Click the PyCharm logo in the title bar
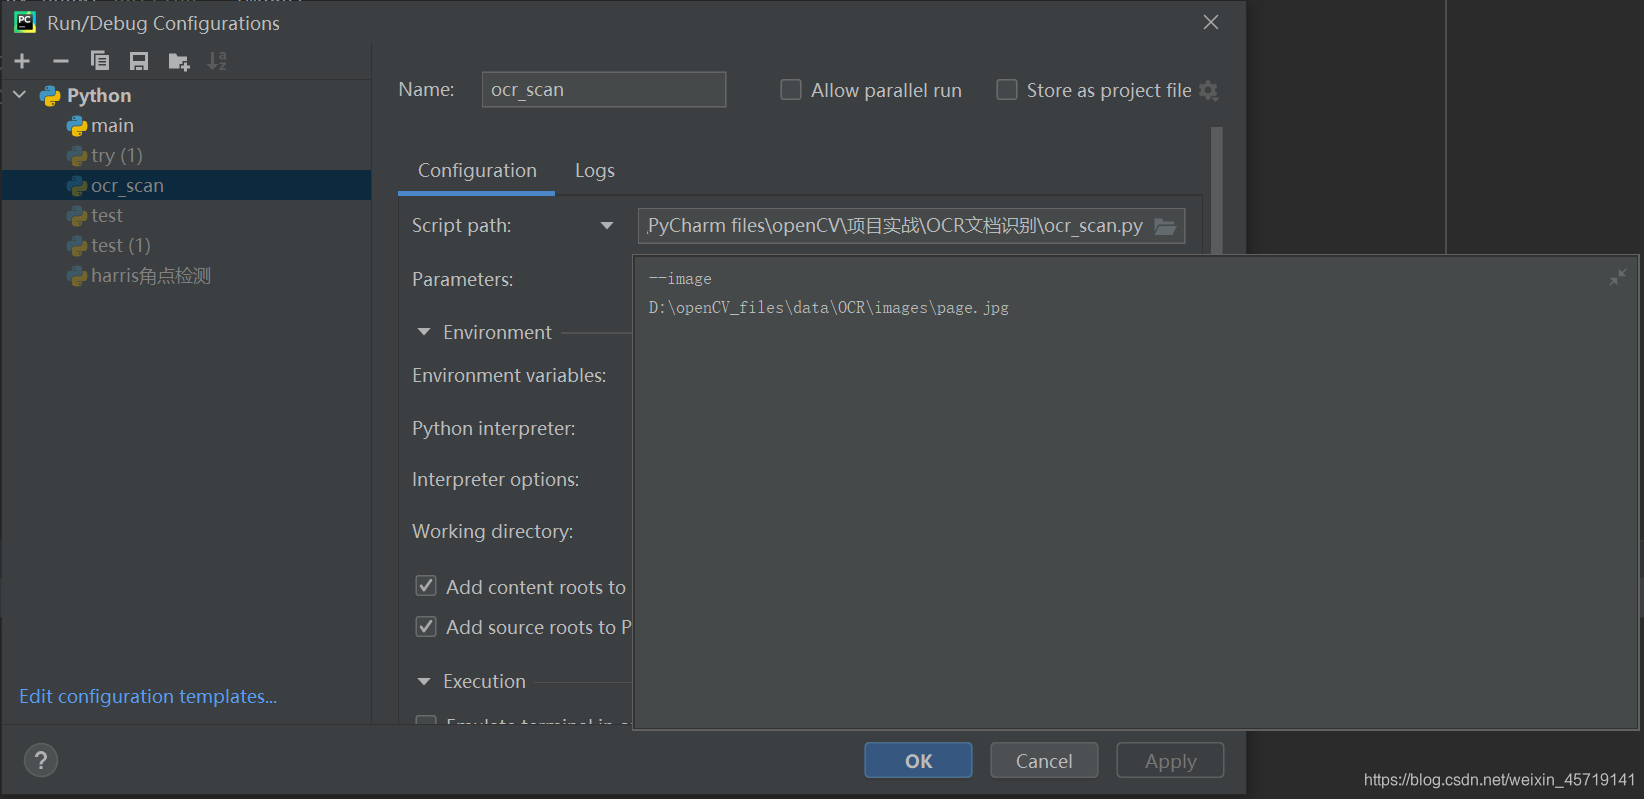Image resolution: width=1644 pixels, height=799 pixels. point(25,22)
